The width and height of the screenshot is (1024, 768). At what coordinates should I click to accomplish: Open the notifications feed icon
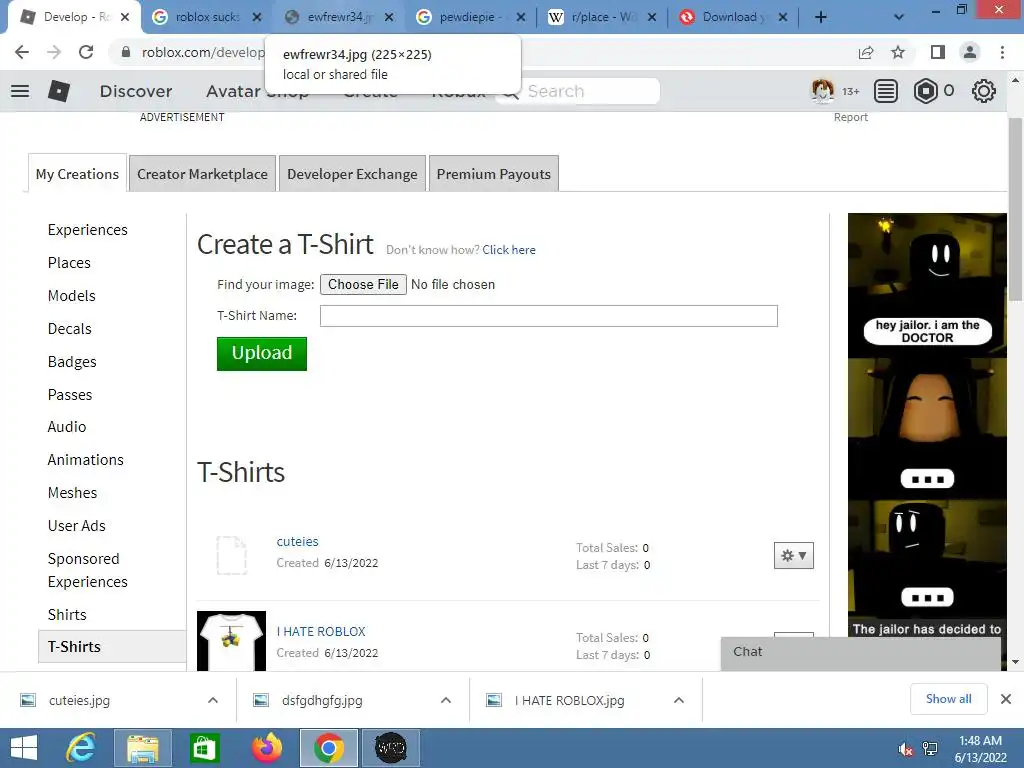pyautogui.click(x=886, y=91)
